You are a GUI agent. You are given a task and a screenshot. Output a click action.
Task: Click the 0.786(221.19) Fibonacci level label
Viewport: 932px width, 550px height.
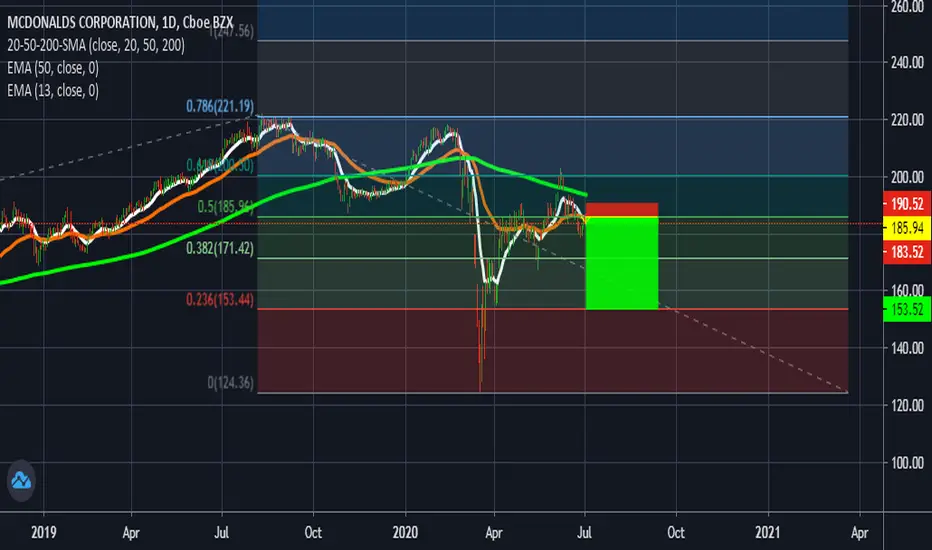(220, 106)
